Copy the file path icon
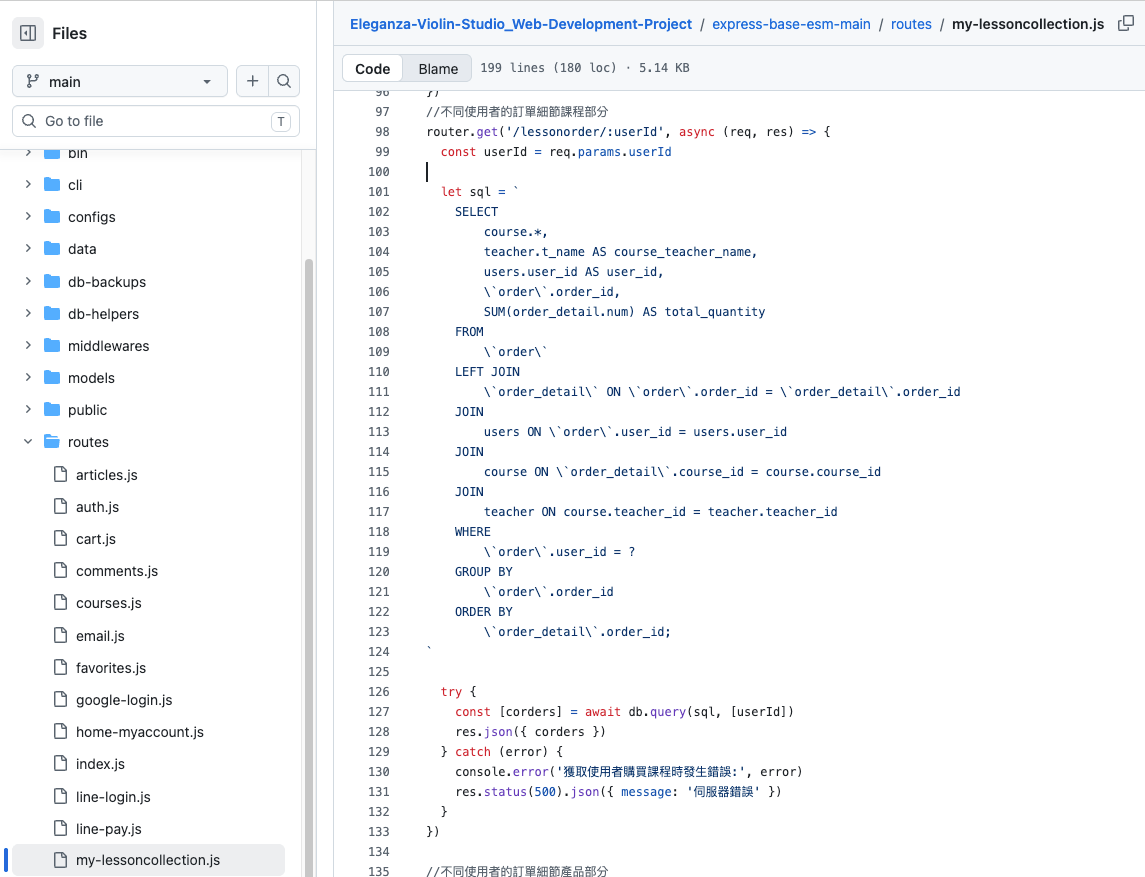 (x=1126, y=24)
